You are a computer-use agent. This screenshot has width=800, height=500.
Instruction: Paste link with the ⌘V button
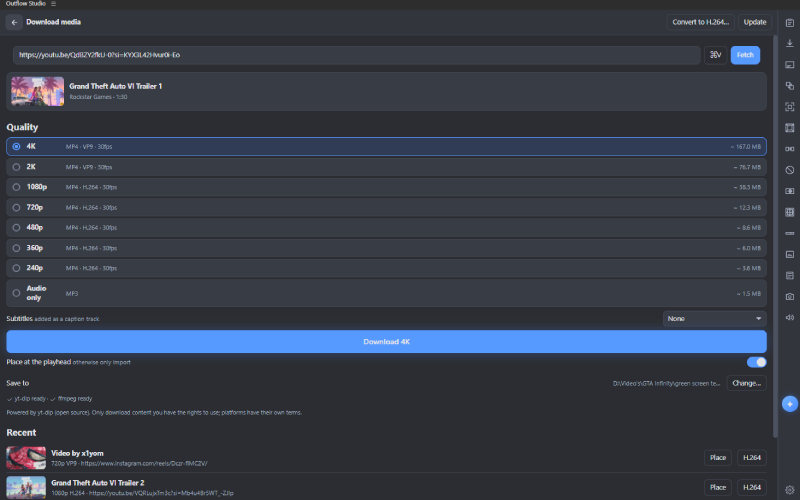coord(715,55)
